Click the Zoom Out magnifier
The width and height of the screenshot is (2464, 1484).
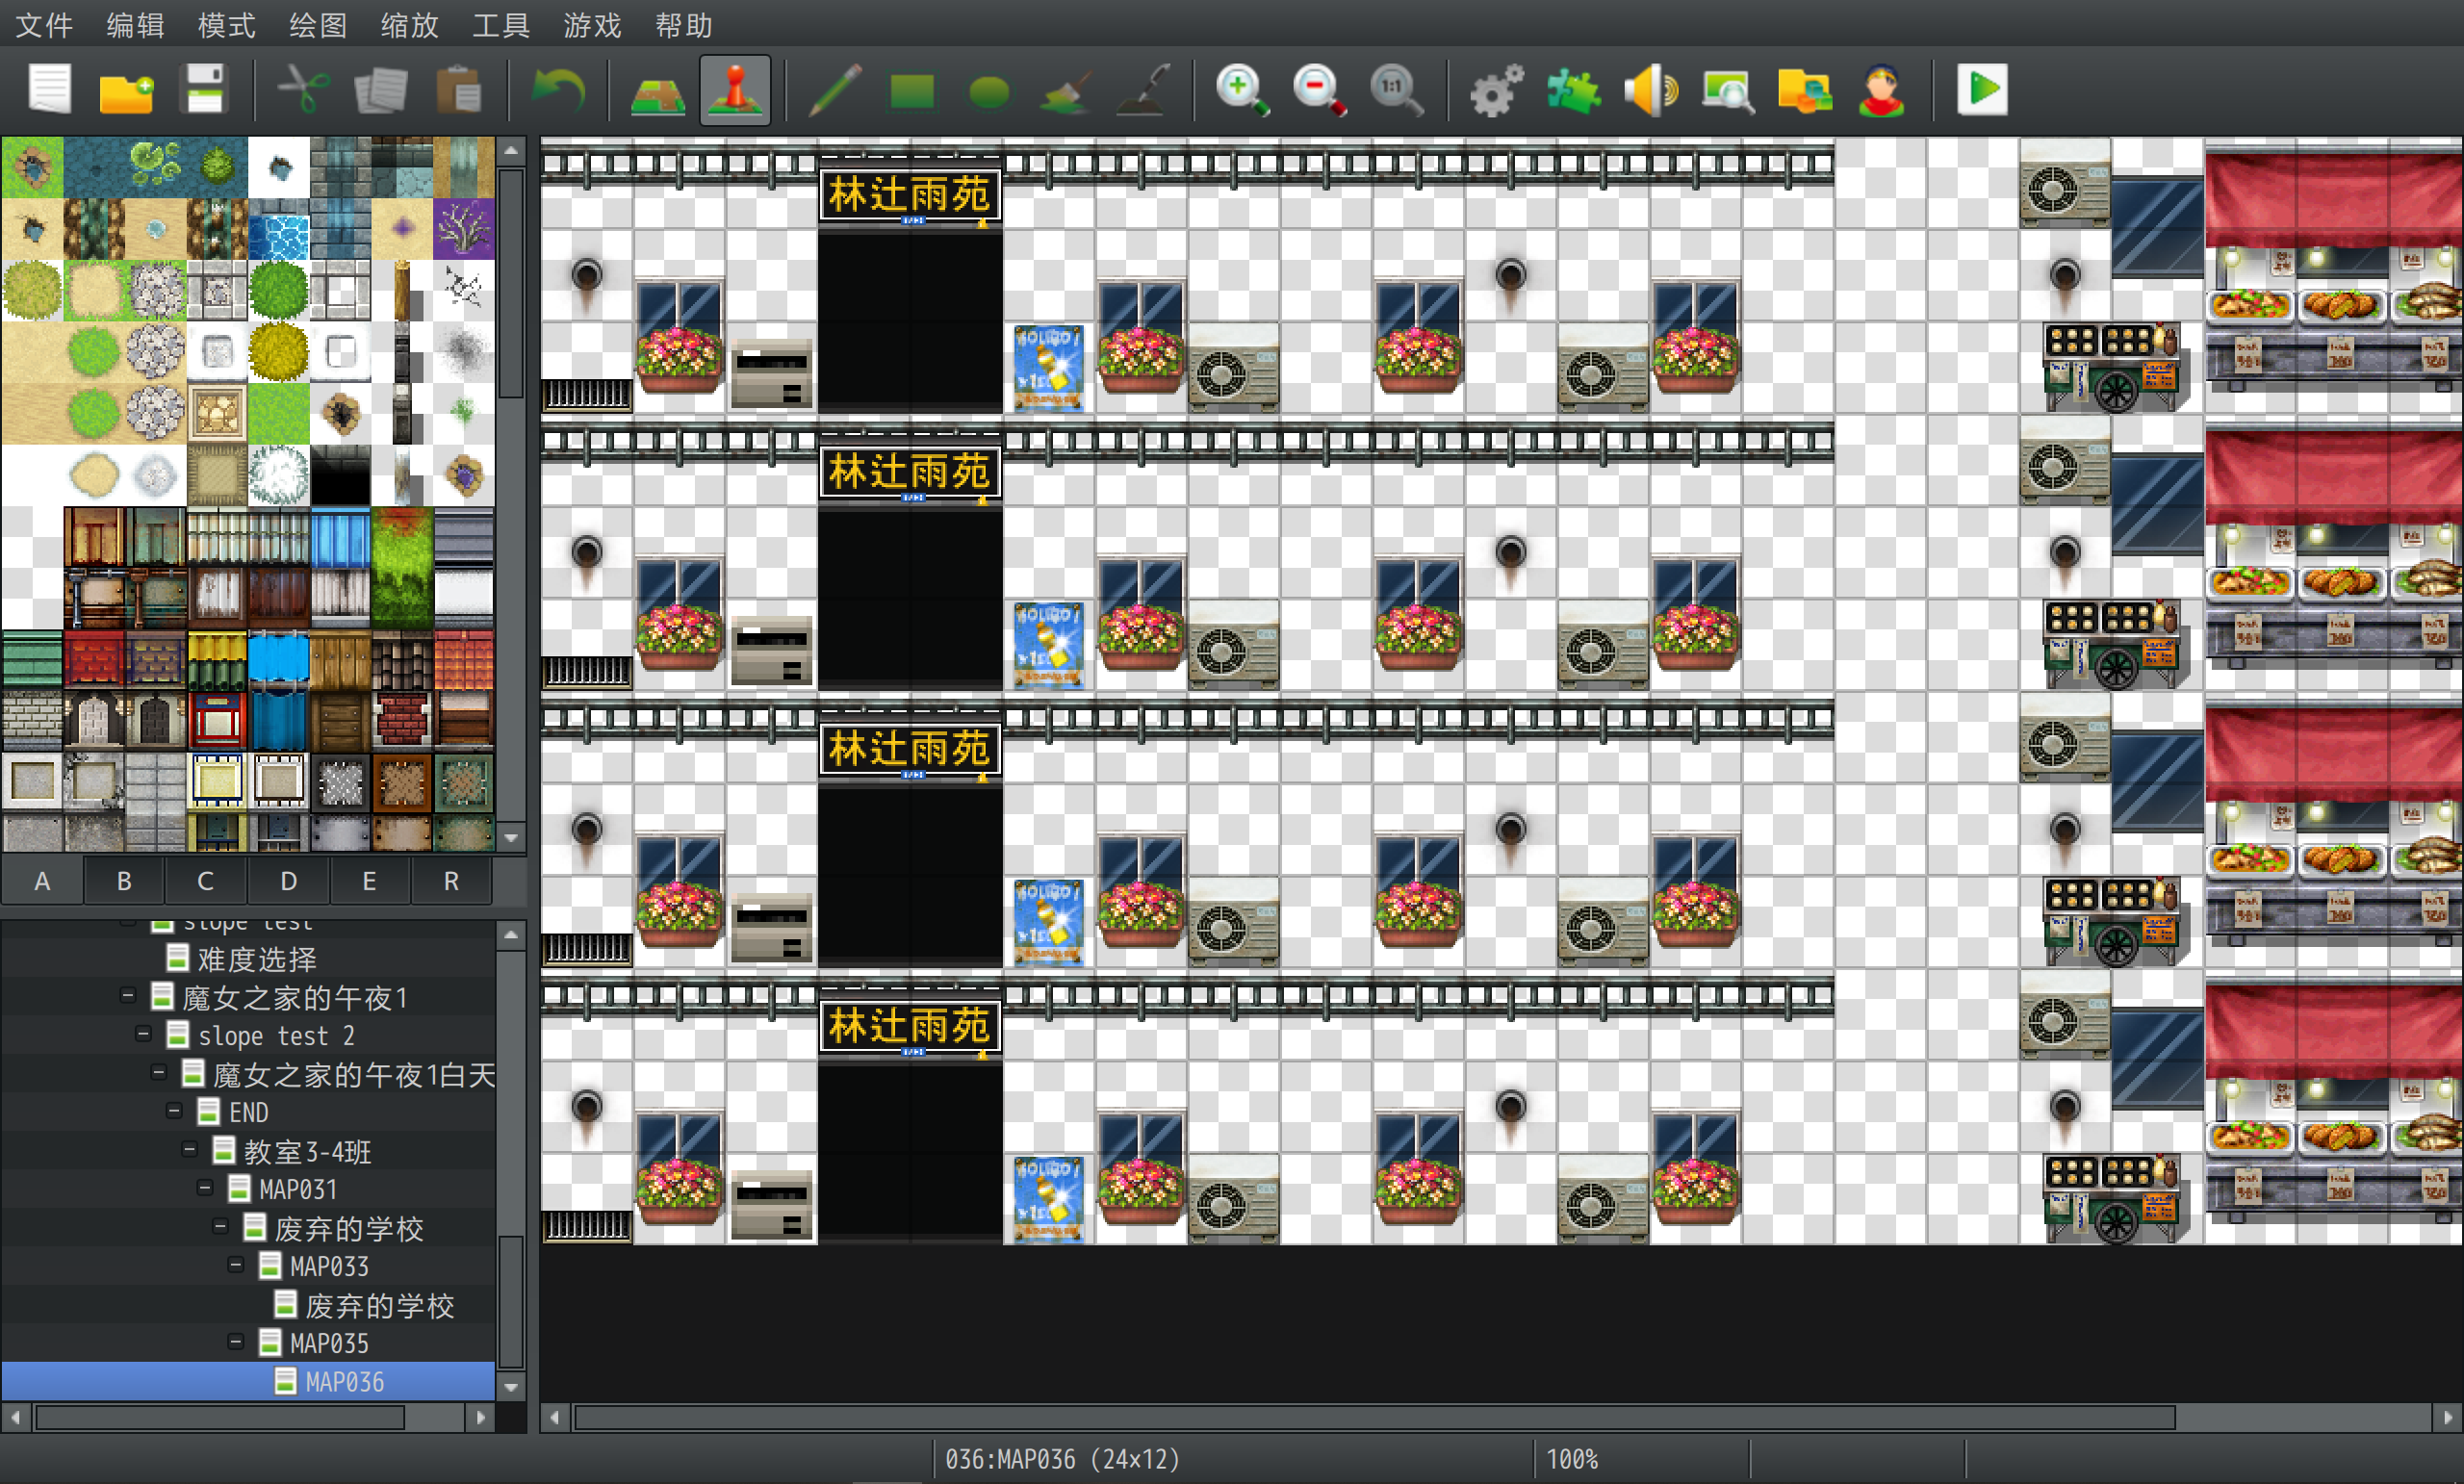[1319, 90]
